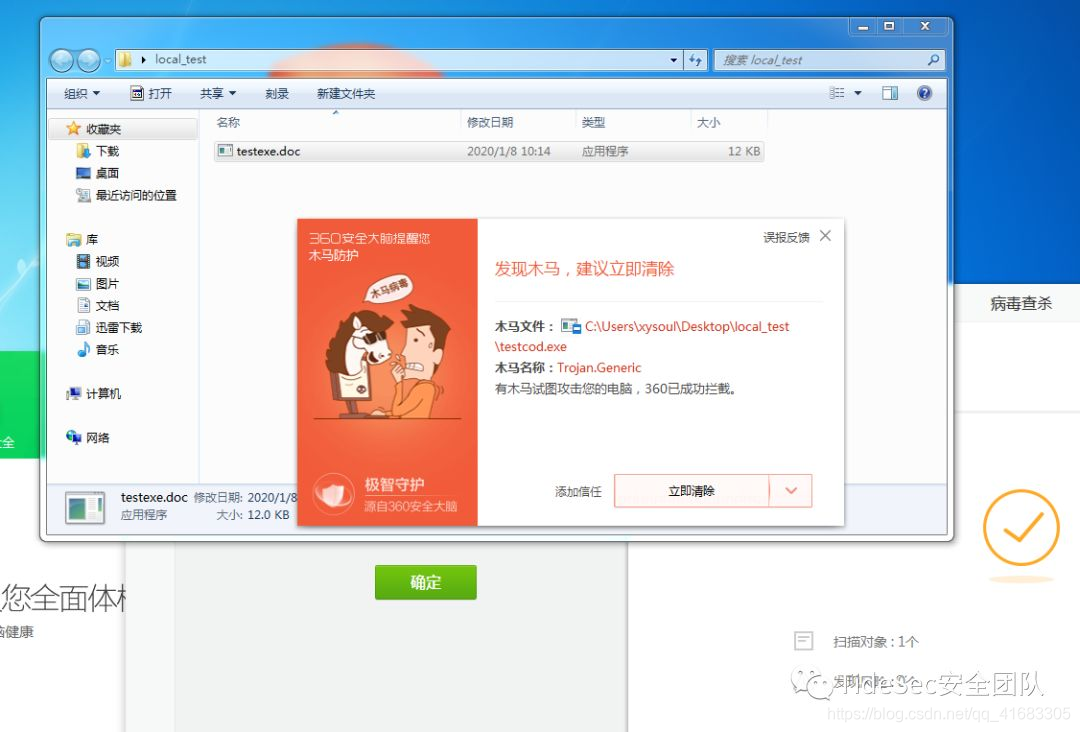
Task: Open Explorer help via question mark icon
Action: tap(924, 93)
